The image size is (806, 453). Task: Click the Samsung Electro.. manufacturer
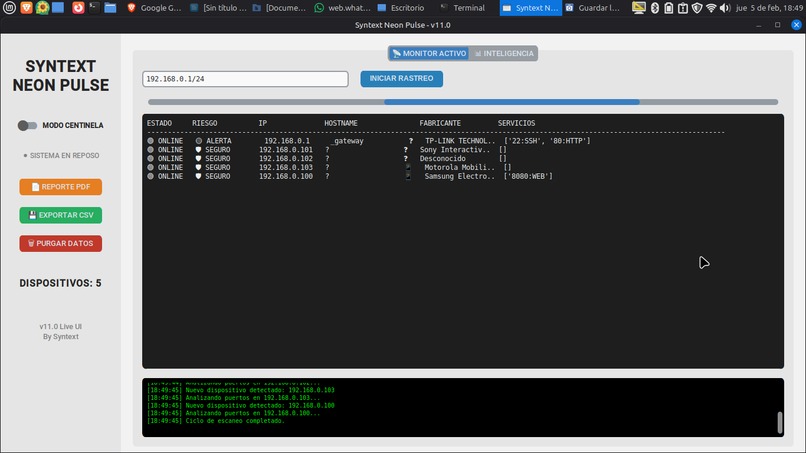[460, 176]
